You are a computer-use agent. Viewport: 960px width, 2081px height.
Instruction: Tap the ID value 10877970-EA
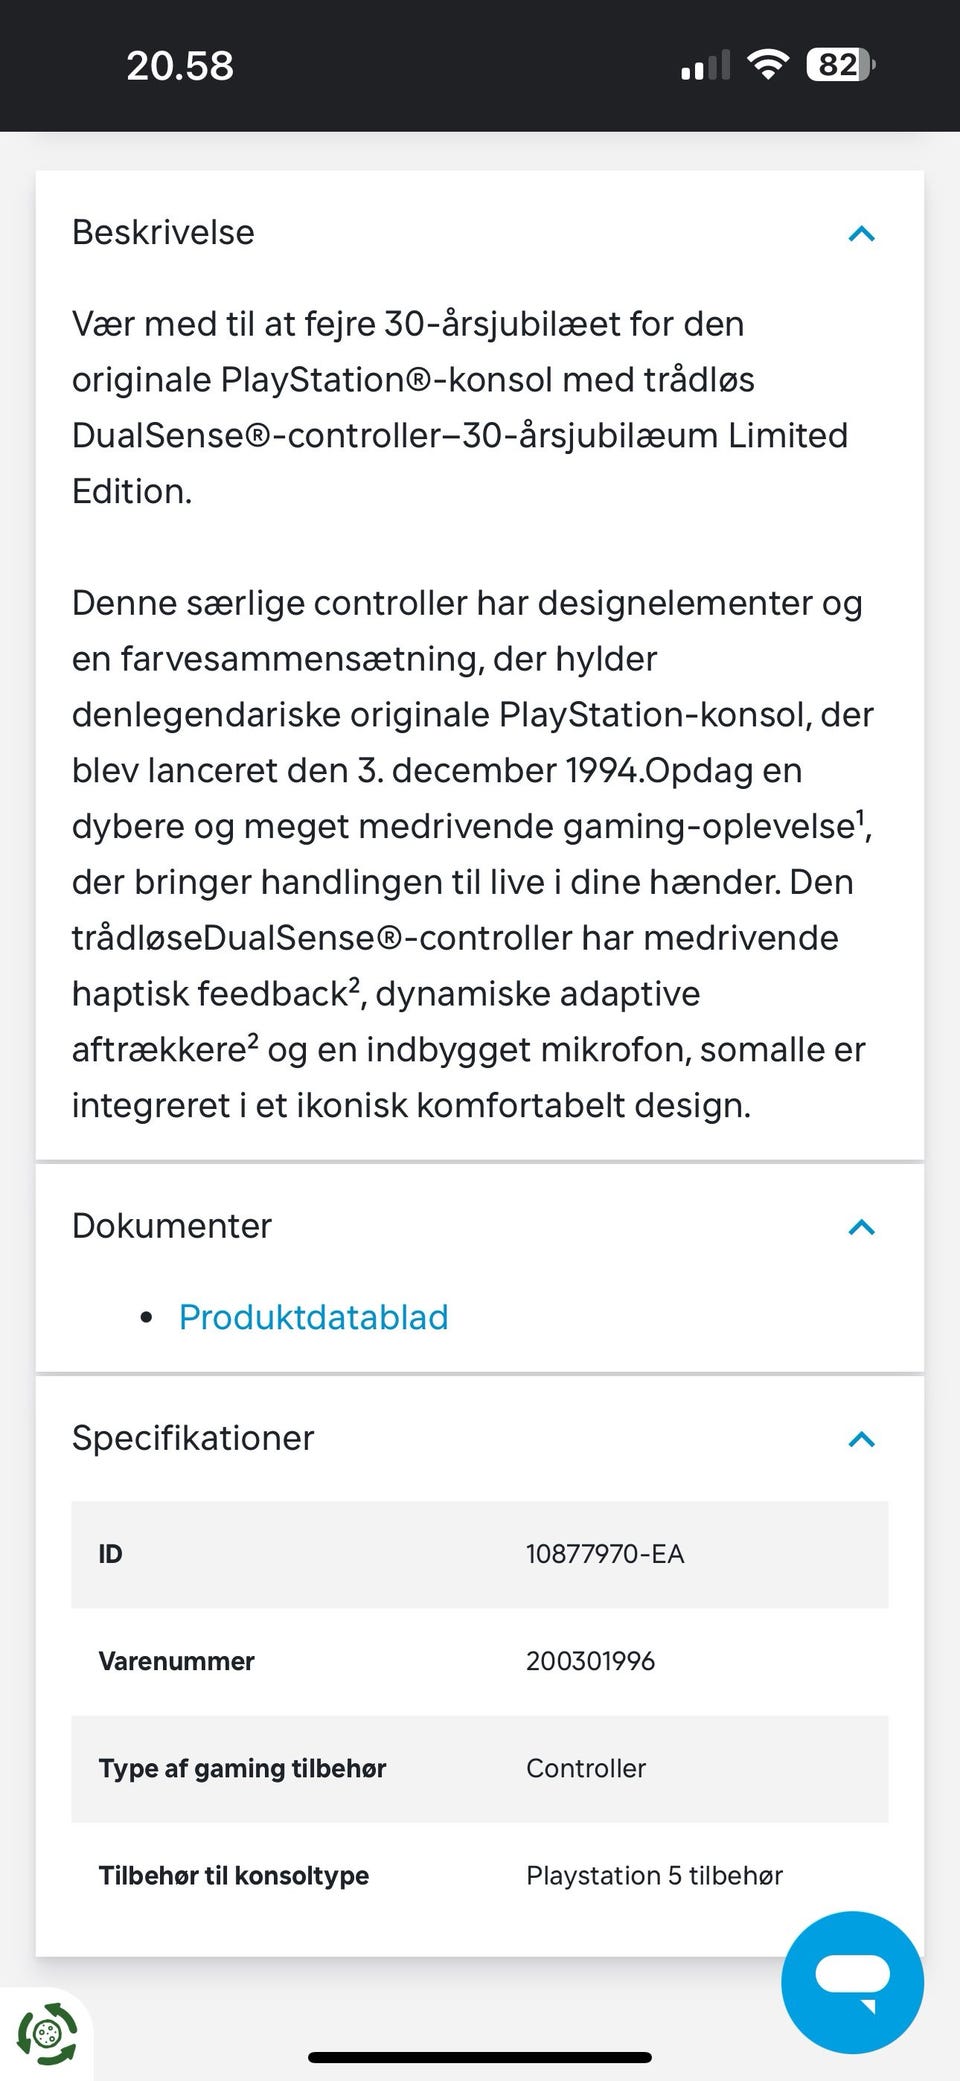605,1554
